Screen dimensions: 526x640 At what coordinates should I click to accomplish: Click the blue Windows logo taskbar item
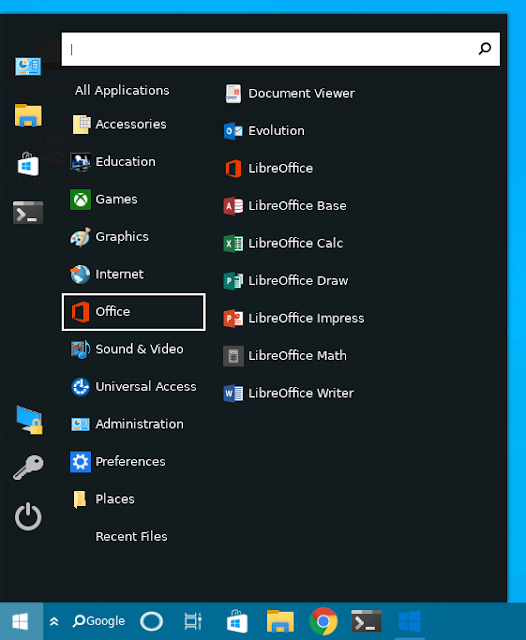pos(409,622)
